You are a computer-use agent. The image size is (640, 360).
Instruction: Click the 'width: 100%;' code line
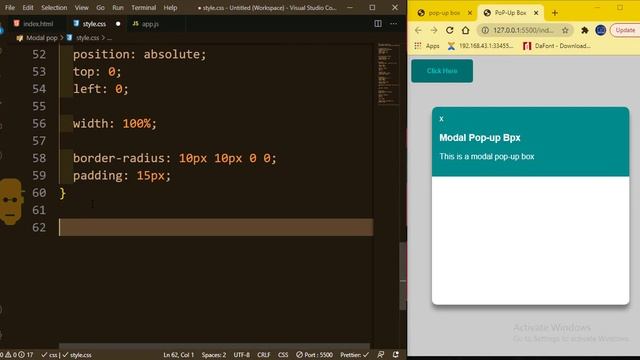tap(115, 123)
